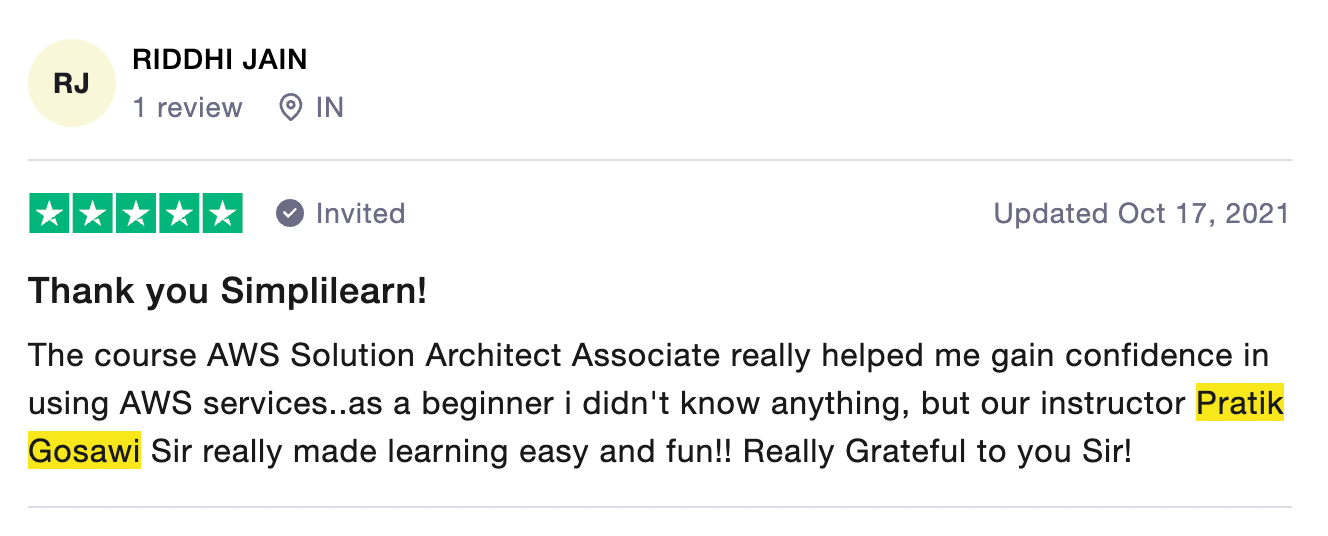Click the location pin icon
The image size is (1328, 536).
pyautogui.click(x=290, y=108)
